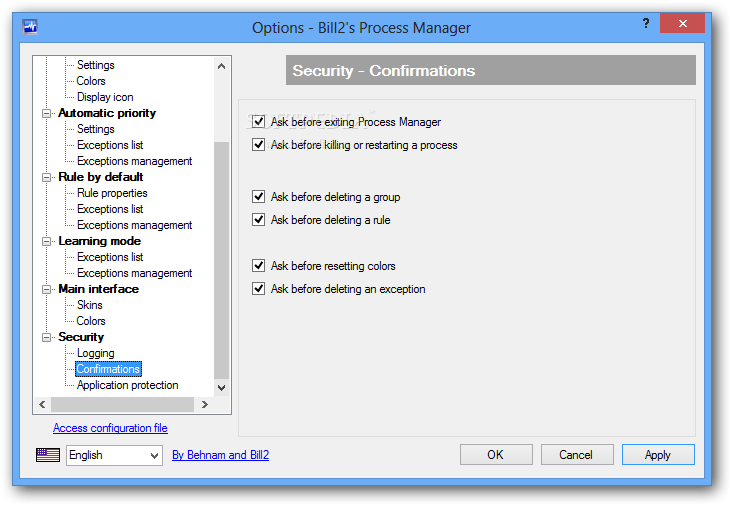Collapse the Security tree node

point(46,337)
